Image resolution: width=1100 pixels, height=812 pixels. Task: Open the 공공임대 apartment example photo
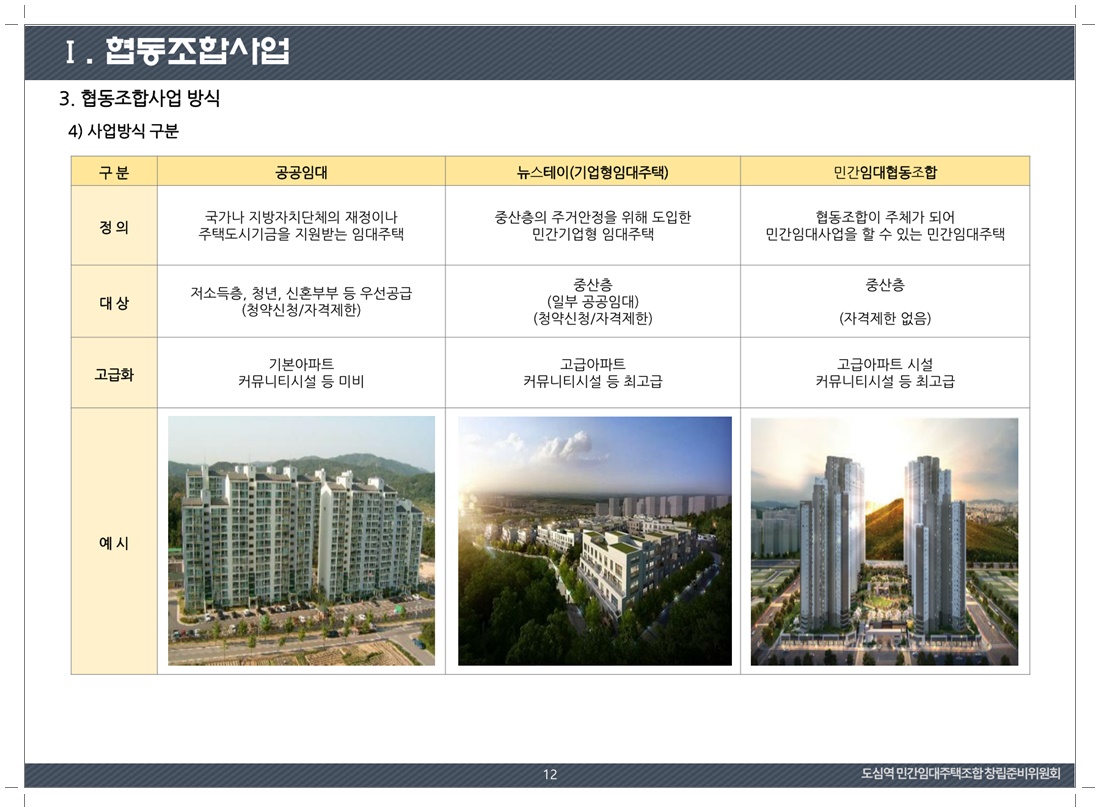(302, 541)
